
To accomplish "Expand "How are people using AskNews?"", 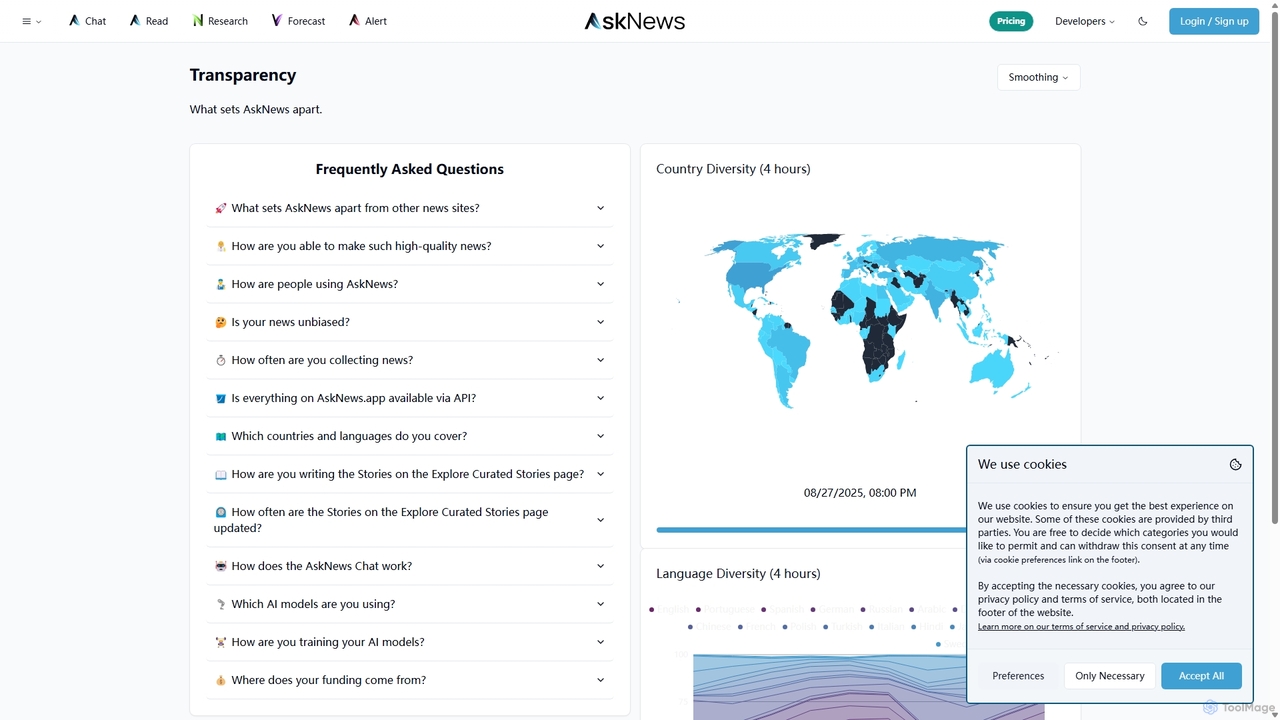I will coord(410,284).
